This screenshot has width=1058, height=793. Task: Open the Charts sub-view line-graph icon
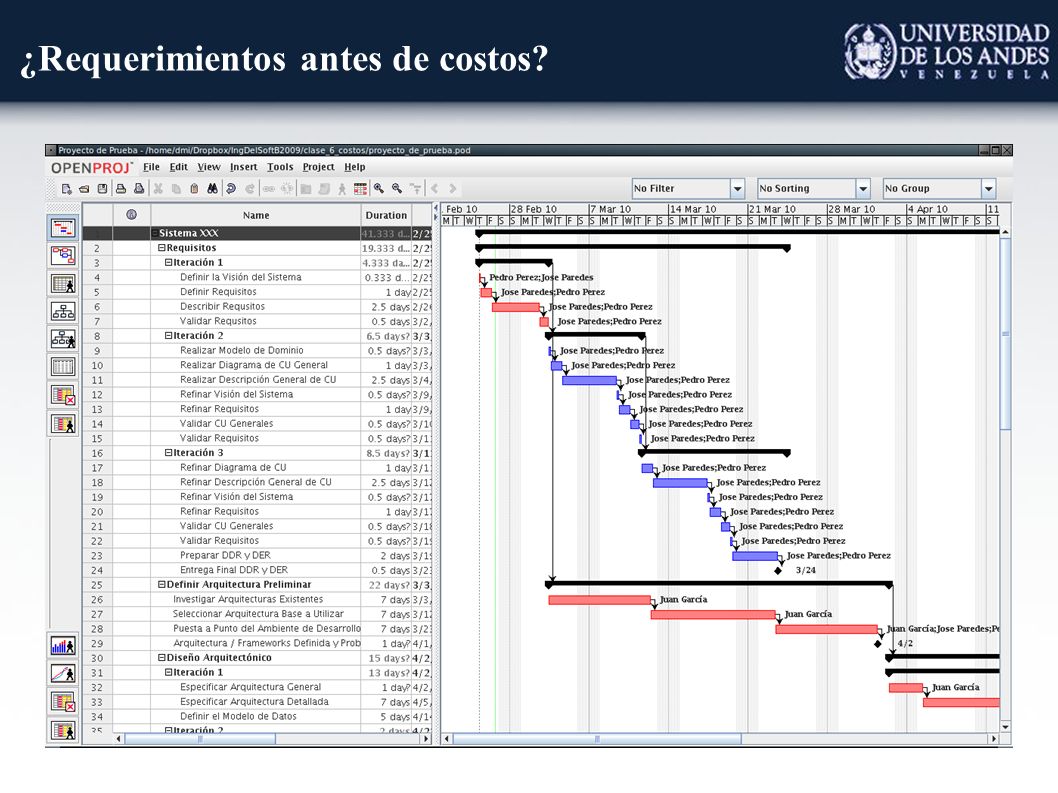tap(63, 674)
